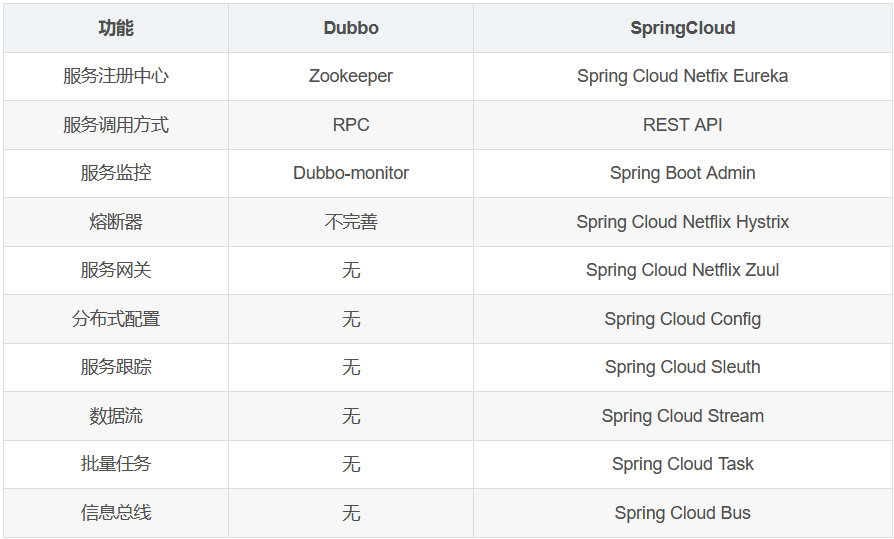Select the Zookeeper cell

(351, 76)
